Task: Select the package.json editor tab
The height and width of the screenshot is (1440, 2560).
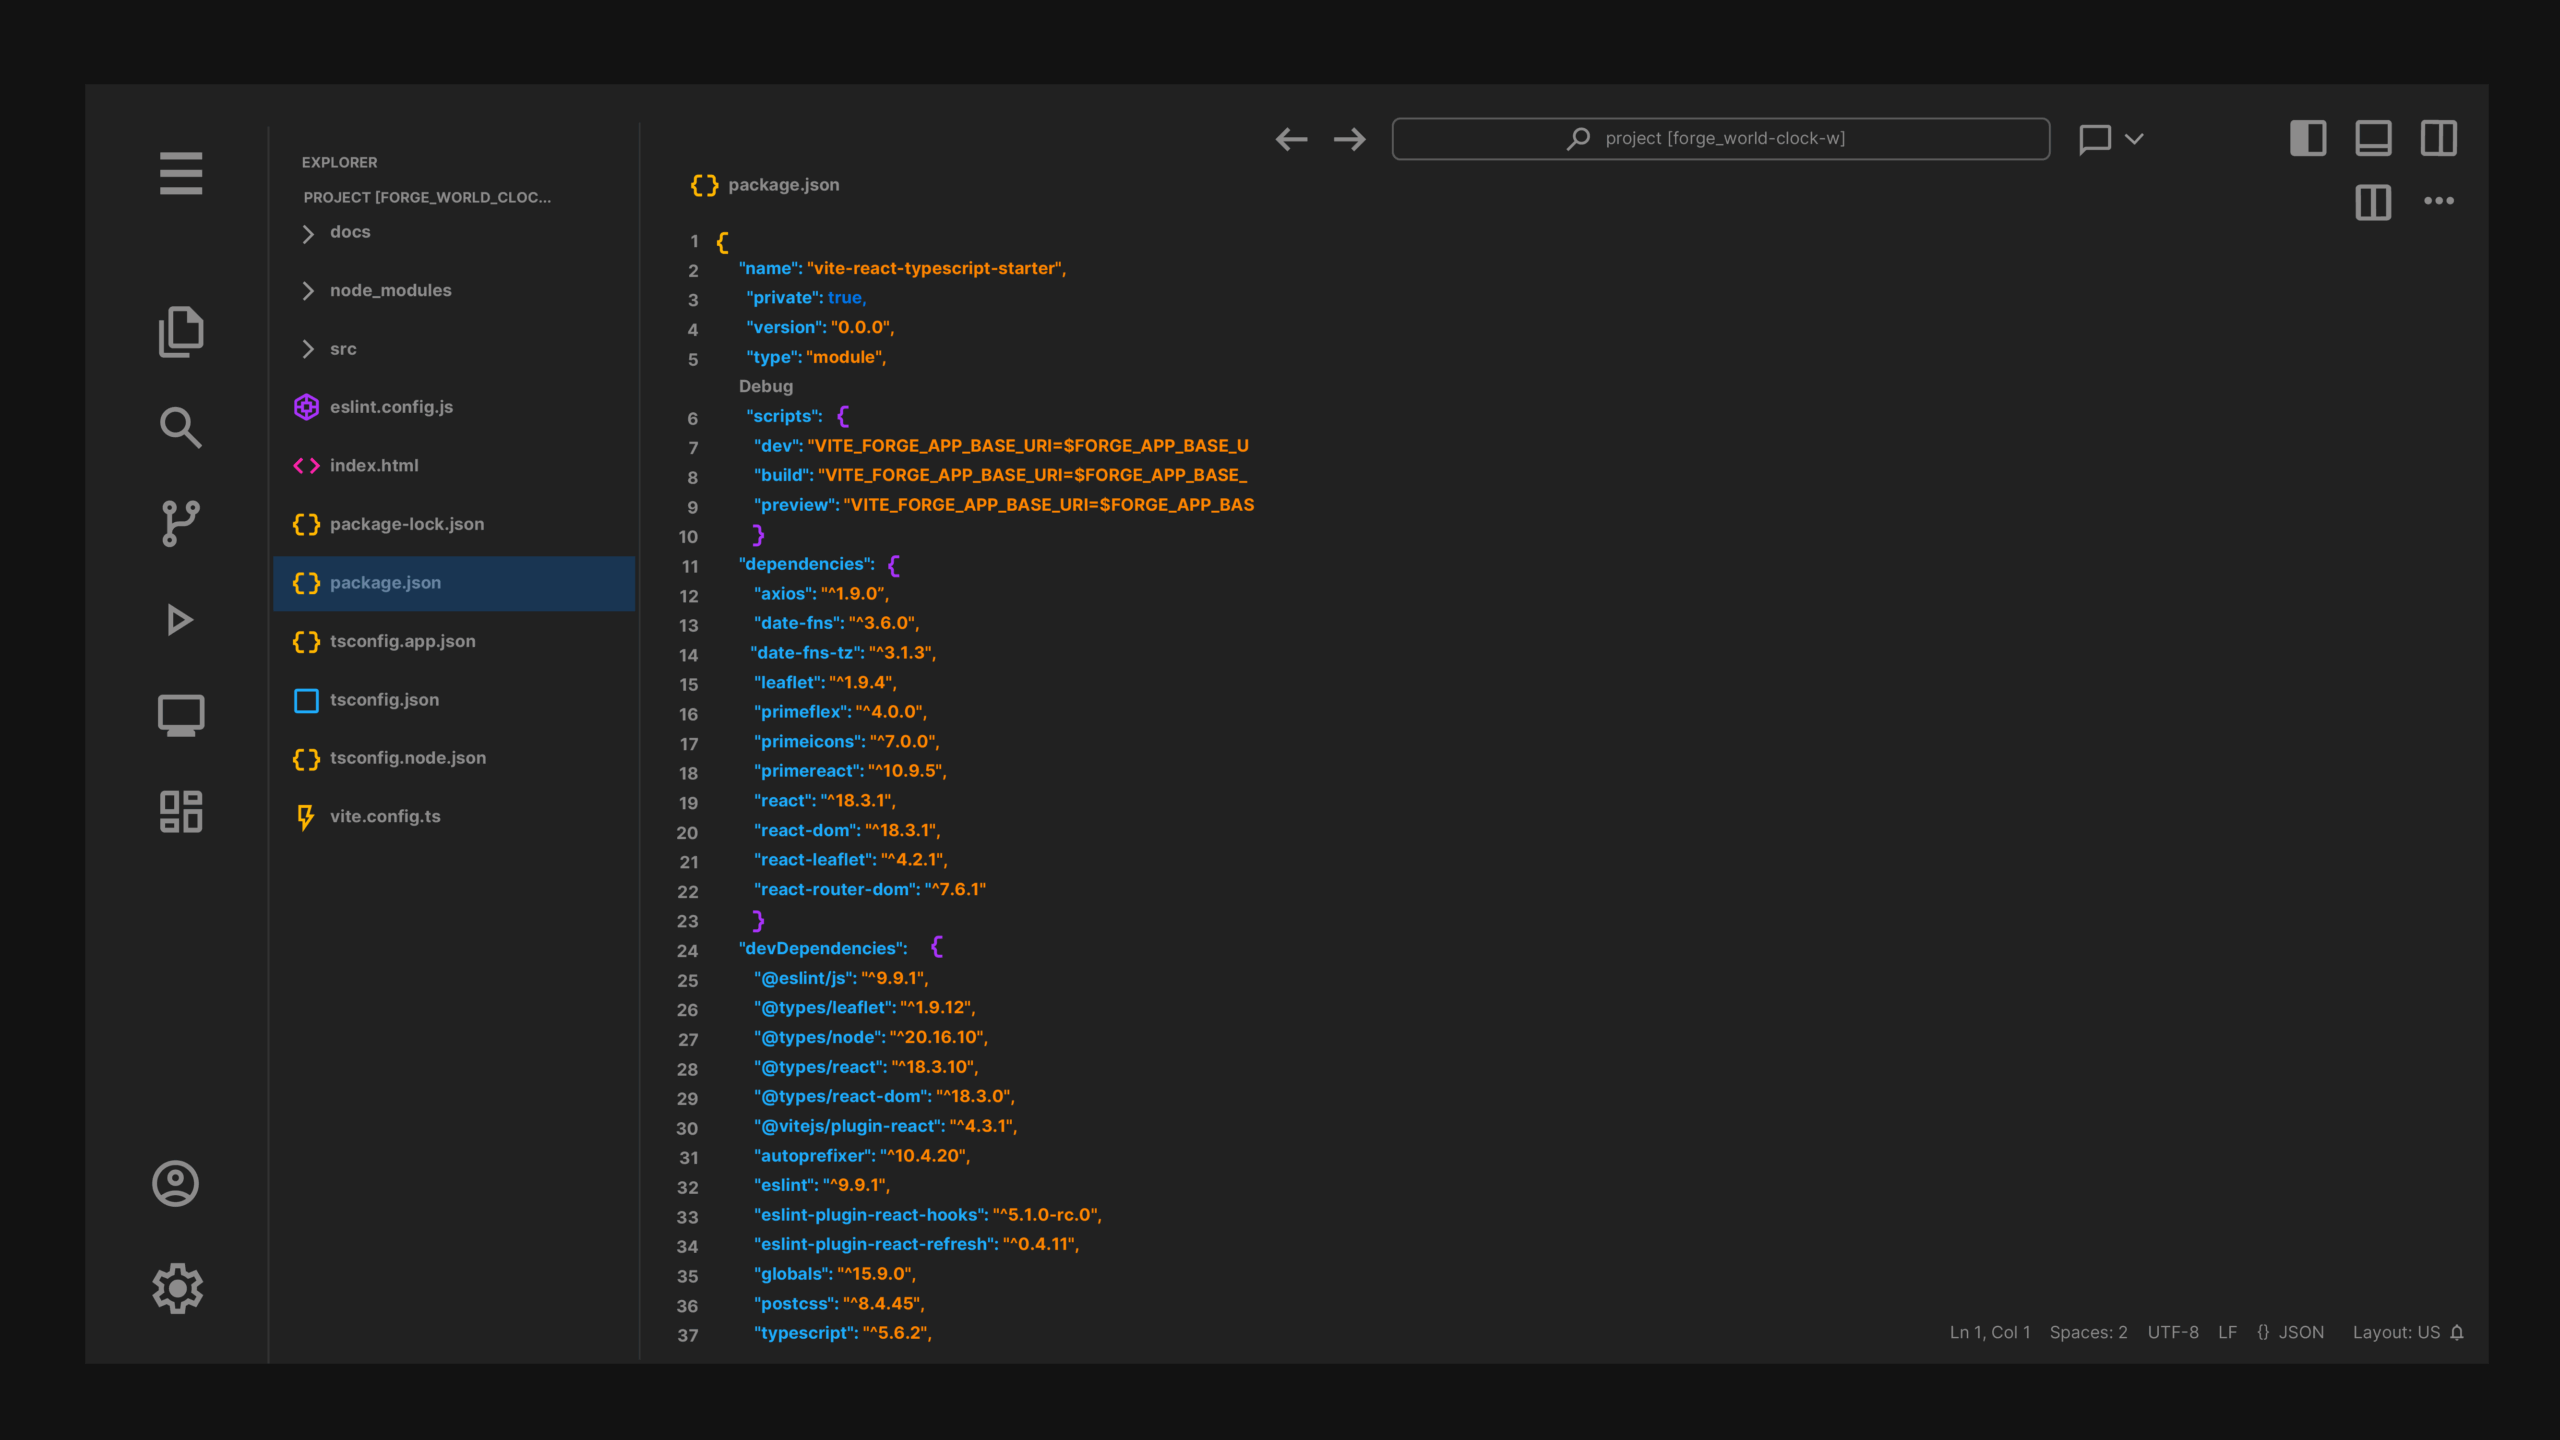Action: pos(766,185)
